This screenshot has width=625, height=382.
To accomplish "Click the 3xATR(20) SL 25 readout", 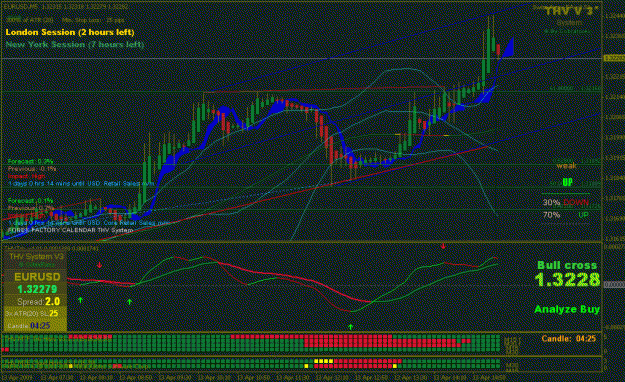I will pos(31,314).
